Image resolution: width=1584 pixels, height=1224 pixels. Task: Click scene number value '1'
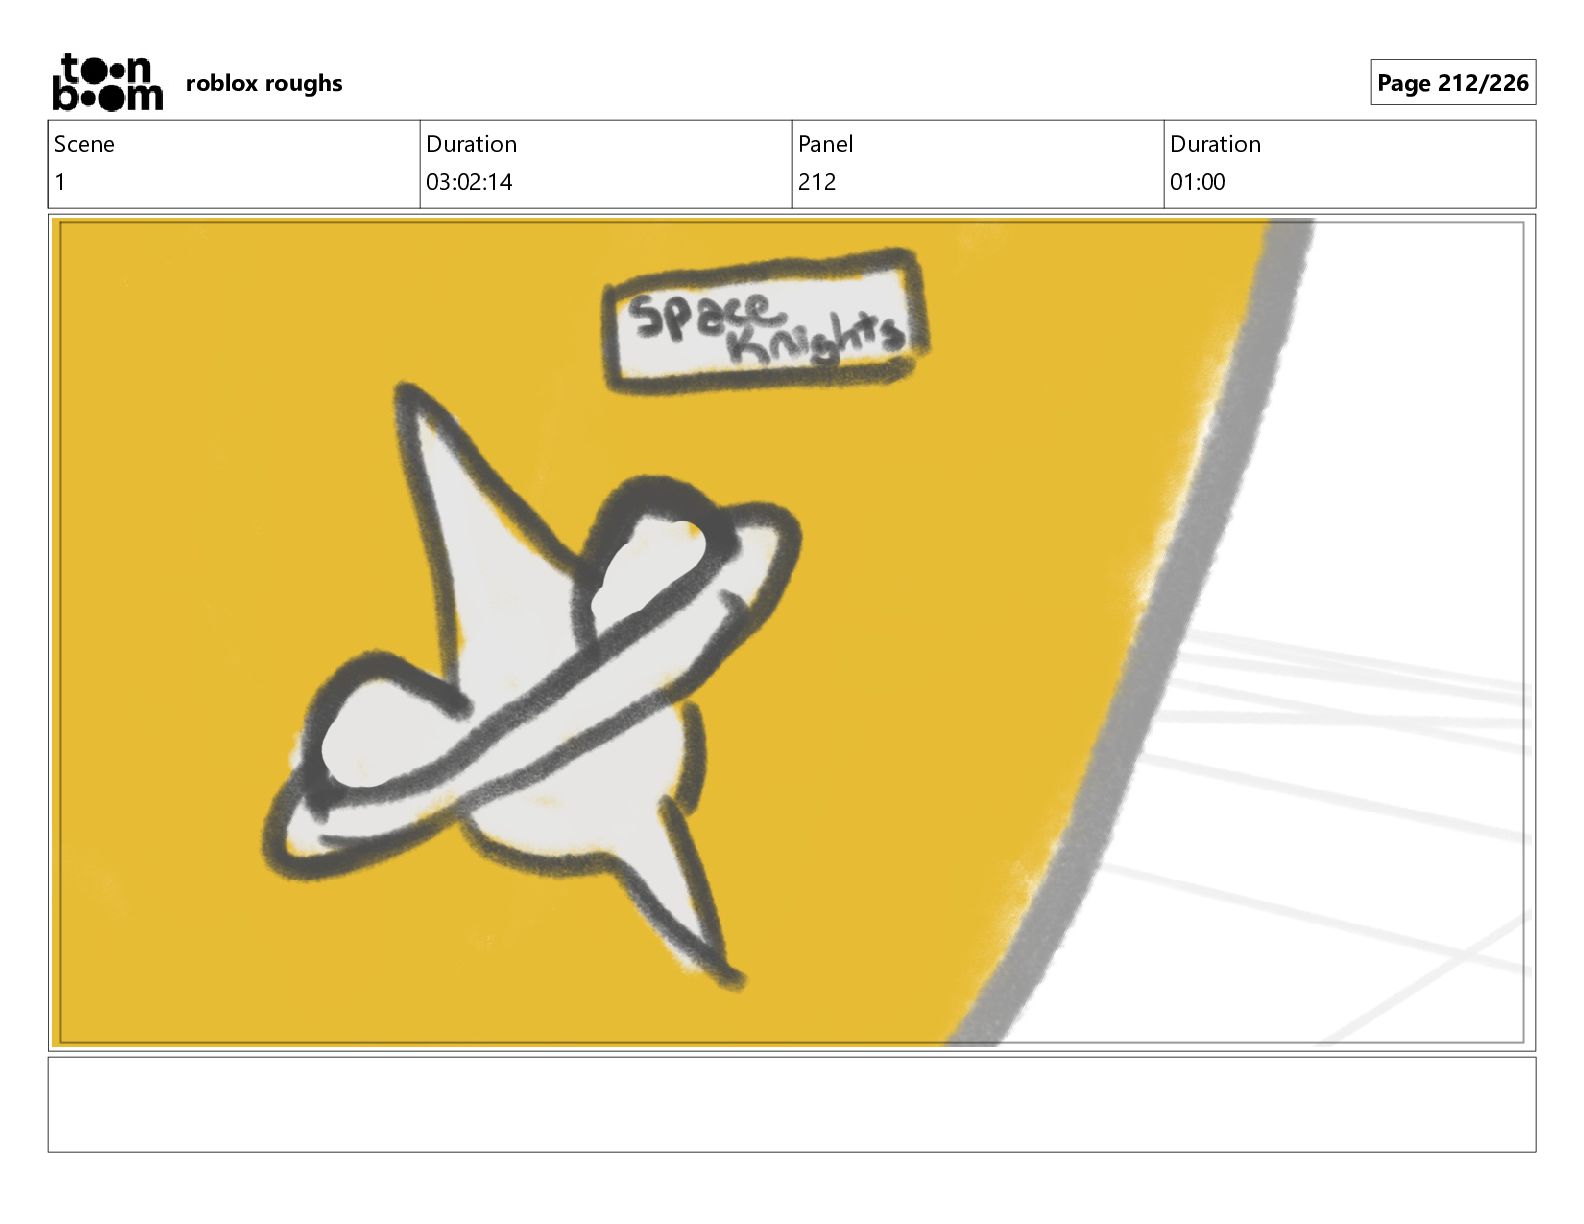pyautogui.click(x=60, y=182)
